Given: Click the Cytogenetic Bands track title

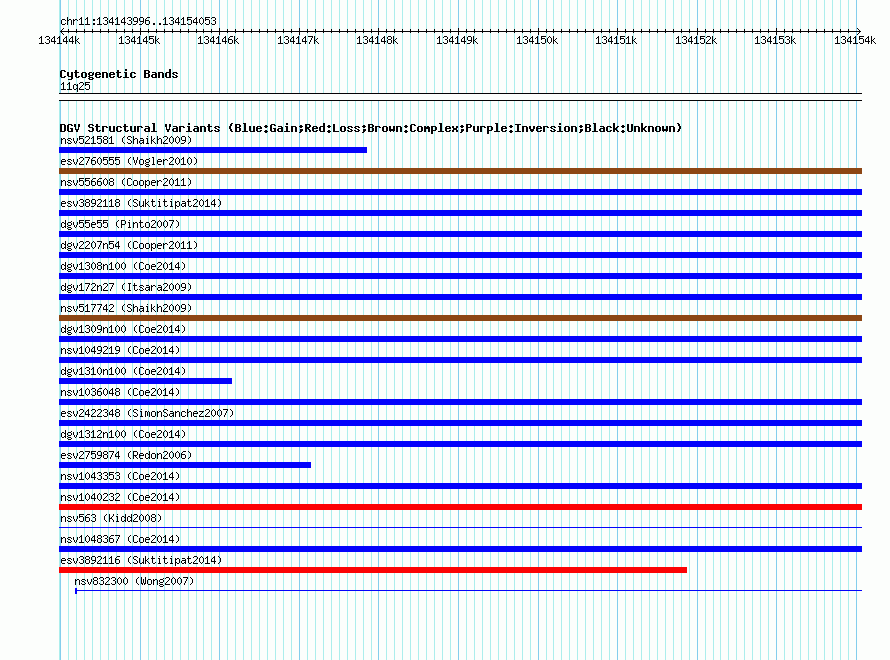Looking at the screenshot, I should [119, 74].
